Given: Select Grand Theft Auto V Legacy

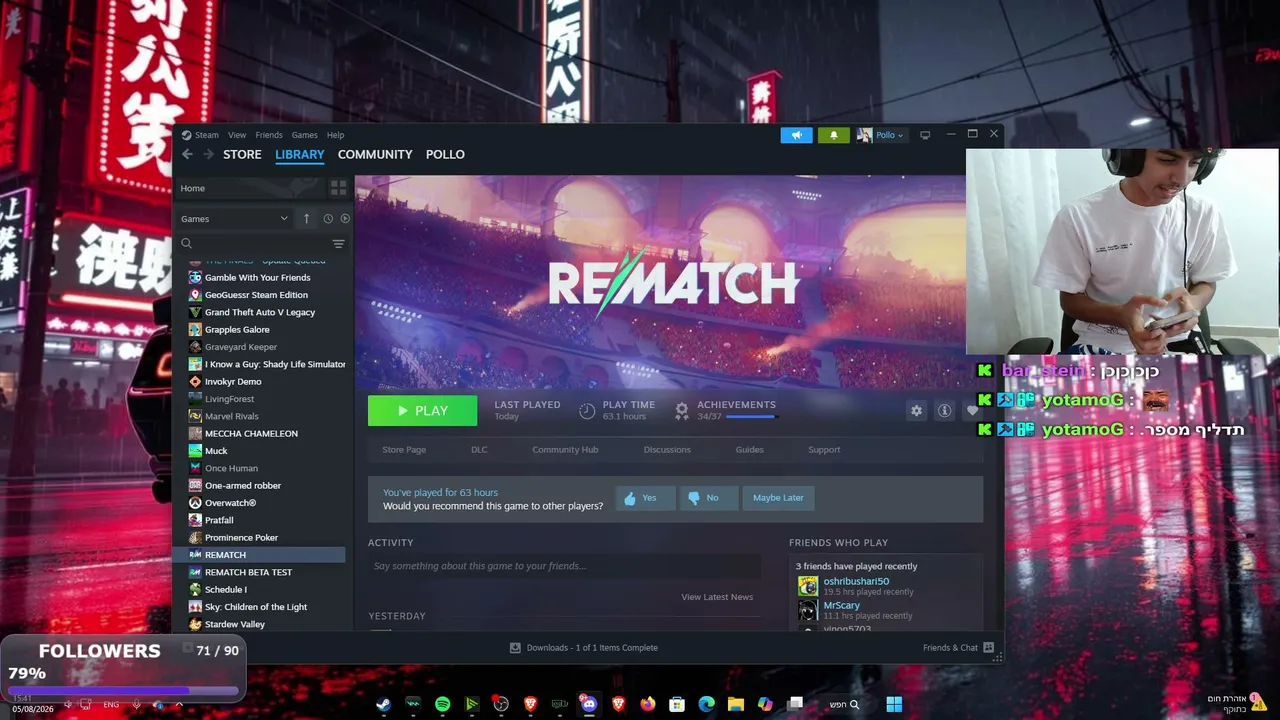Looking at the screenshot, I should [260, 312].
